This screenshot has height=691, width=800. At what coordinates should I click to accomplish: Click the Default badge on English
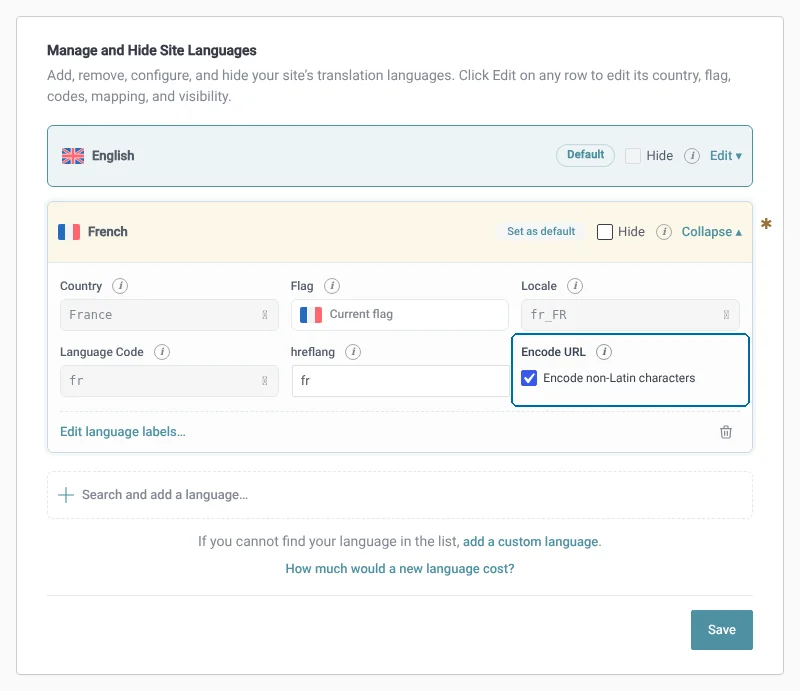pos(585,155)
